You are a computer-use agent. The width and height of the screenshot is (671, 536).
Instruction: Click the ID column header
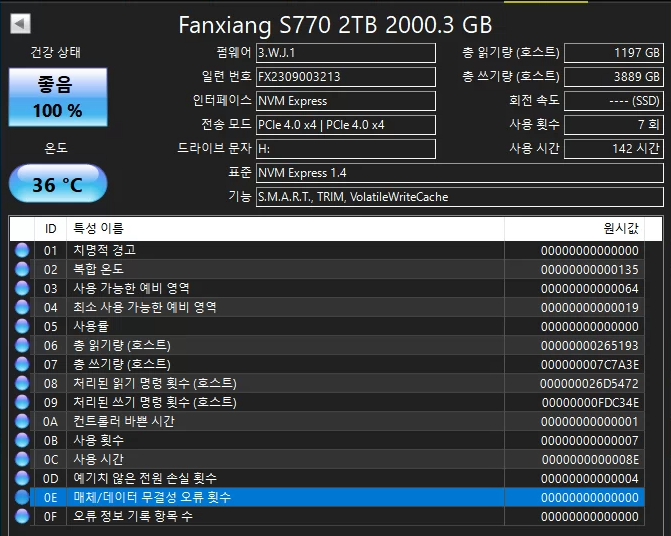[50, 228]
